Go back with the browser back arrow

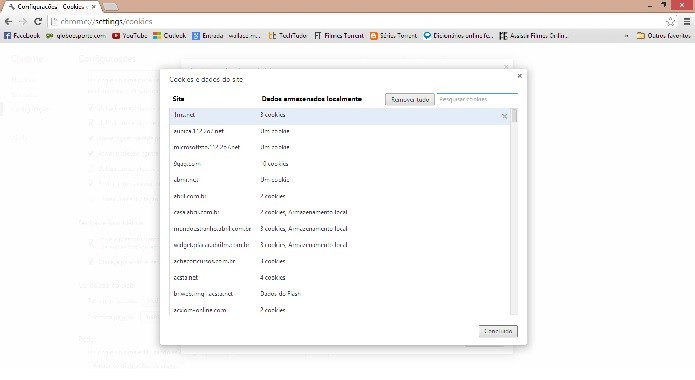click(x=8, y=21)
